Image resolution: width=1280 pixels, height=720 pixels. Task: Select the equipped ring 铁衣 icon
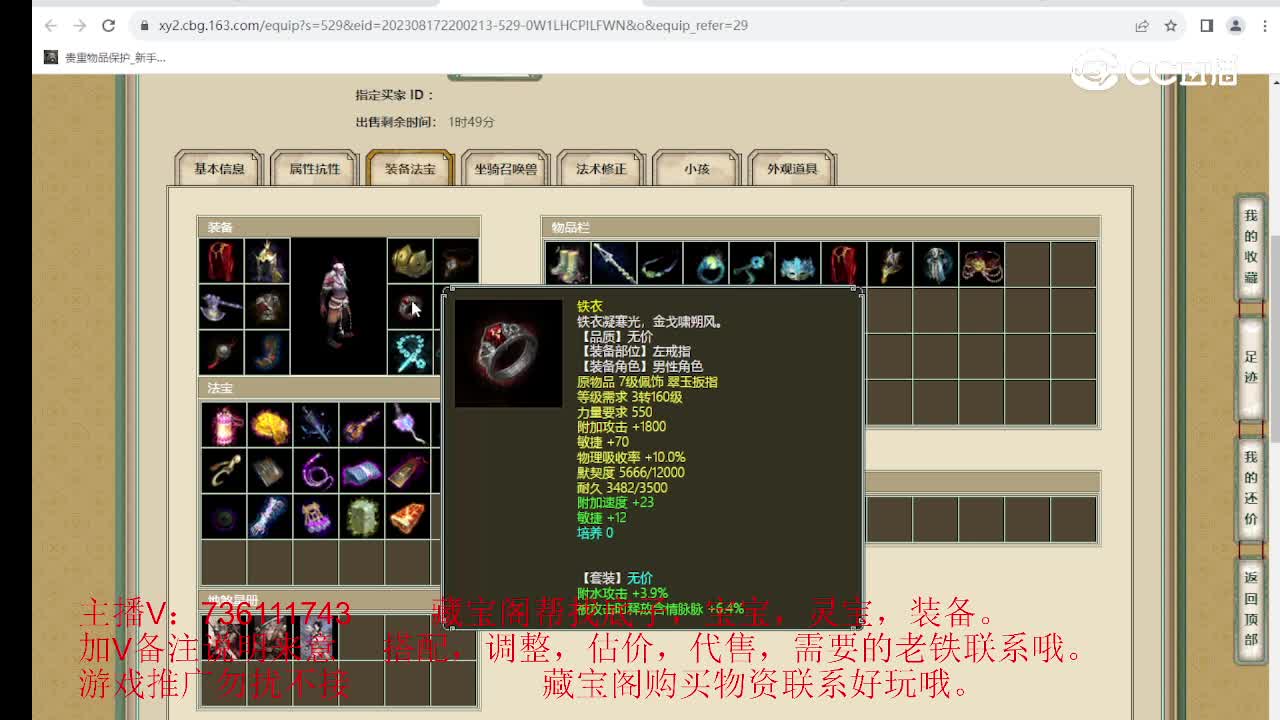pos(410,307)
